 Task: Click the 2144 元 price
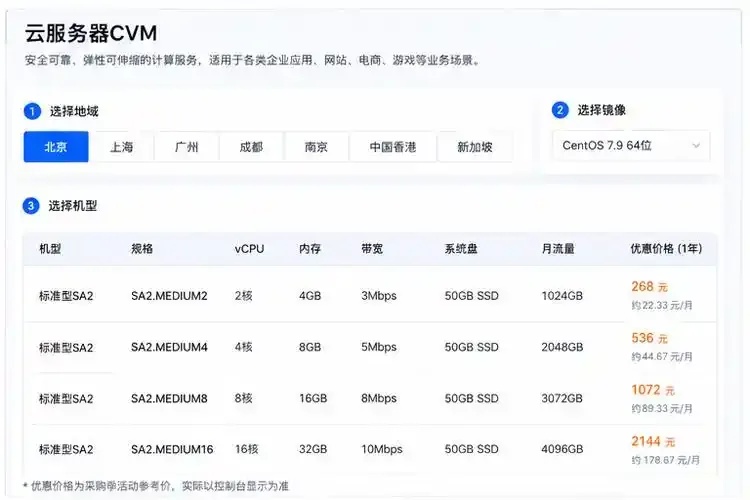click(653, 441)
